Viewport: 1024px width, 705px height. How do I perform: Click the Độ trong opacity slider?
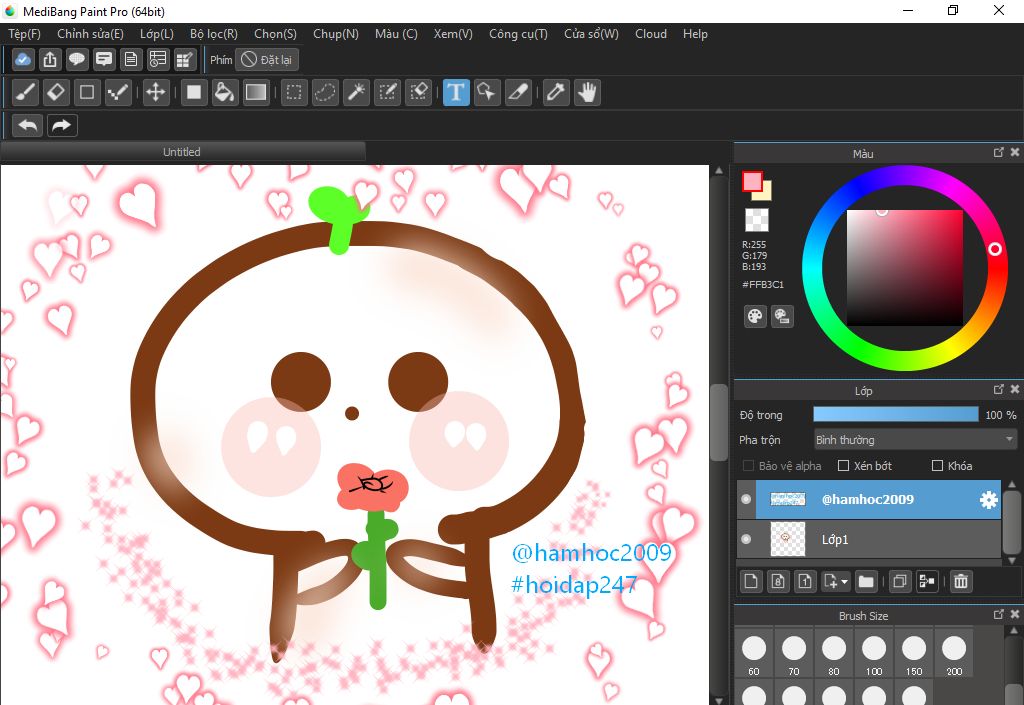[x=895, y=414]
